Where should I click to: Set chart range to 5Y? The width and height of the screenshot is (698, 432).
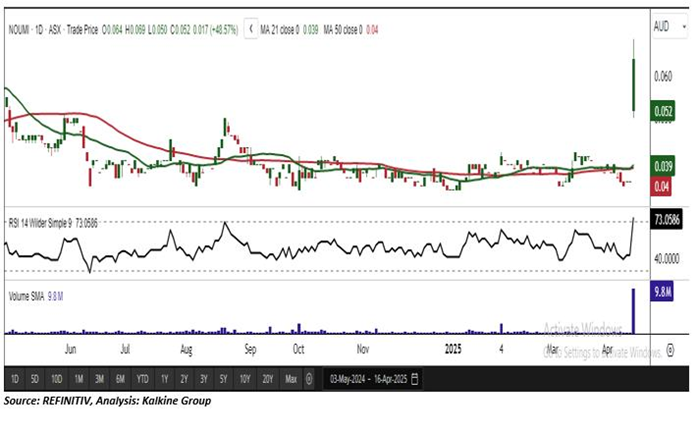(225, 379)
